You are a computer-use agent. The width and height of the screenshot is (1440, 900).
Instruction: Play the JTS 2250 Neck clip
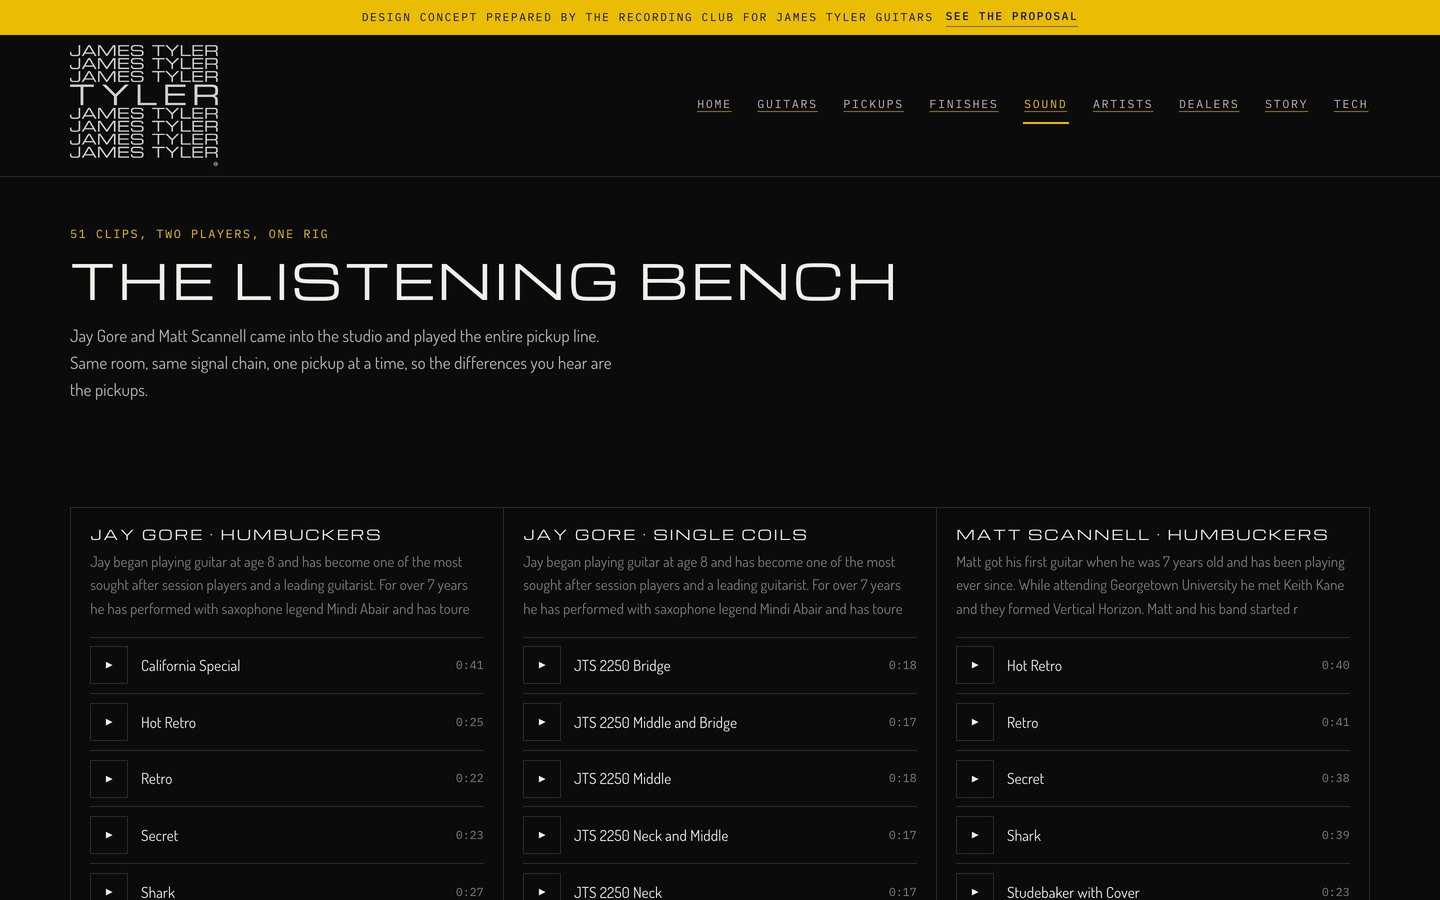(x=542, y=890)
